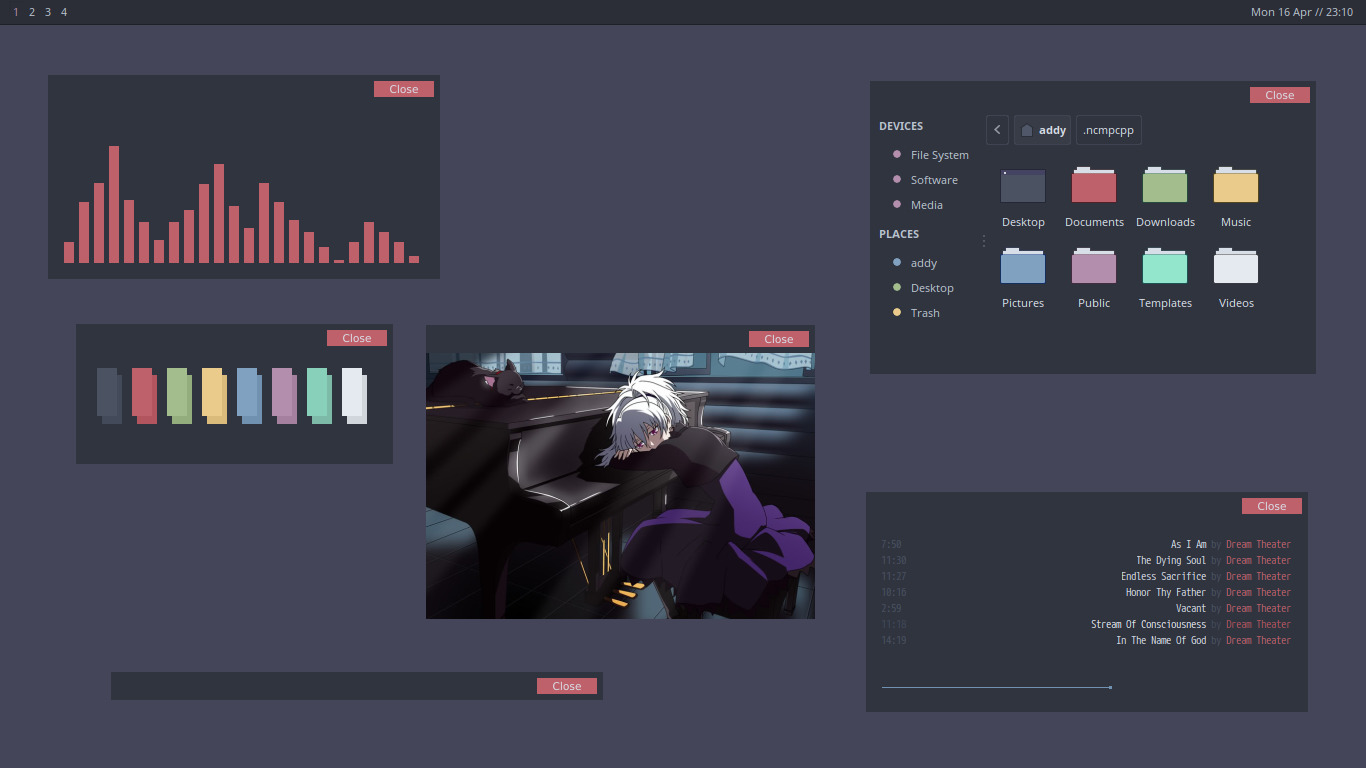Go back with the file manager arrow

coord(997,130)
